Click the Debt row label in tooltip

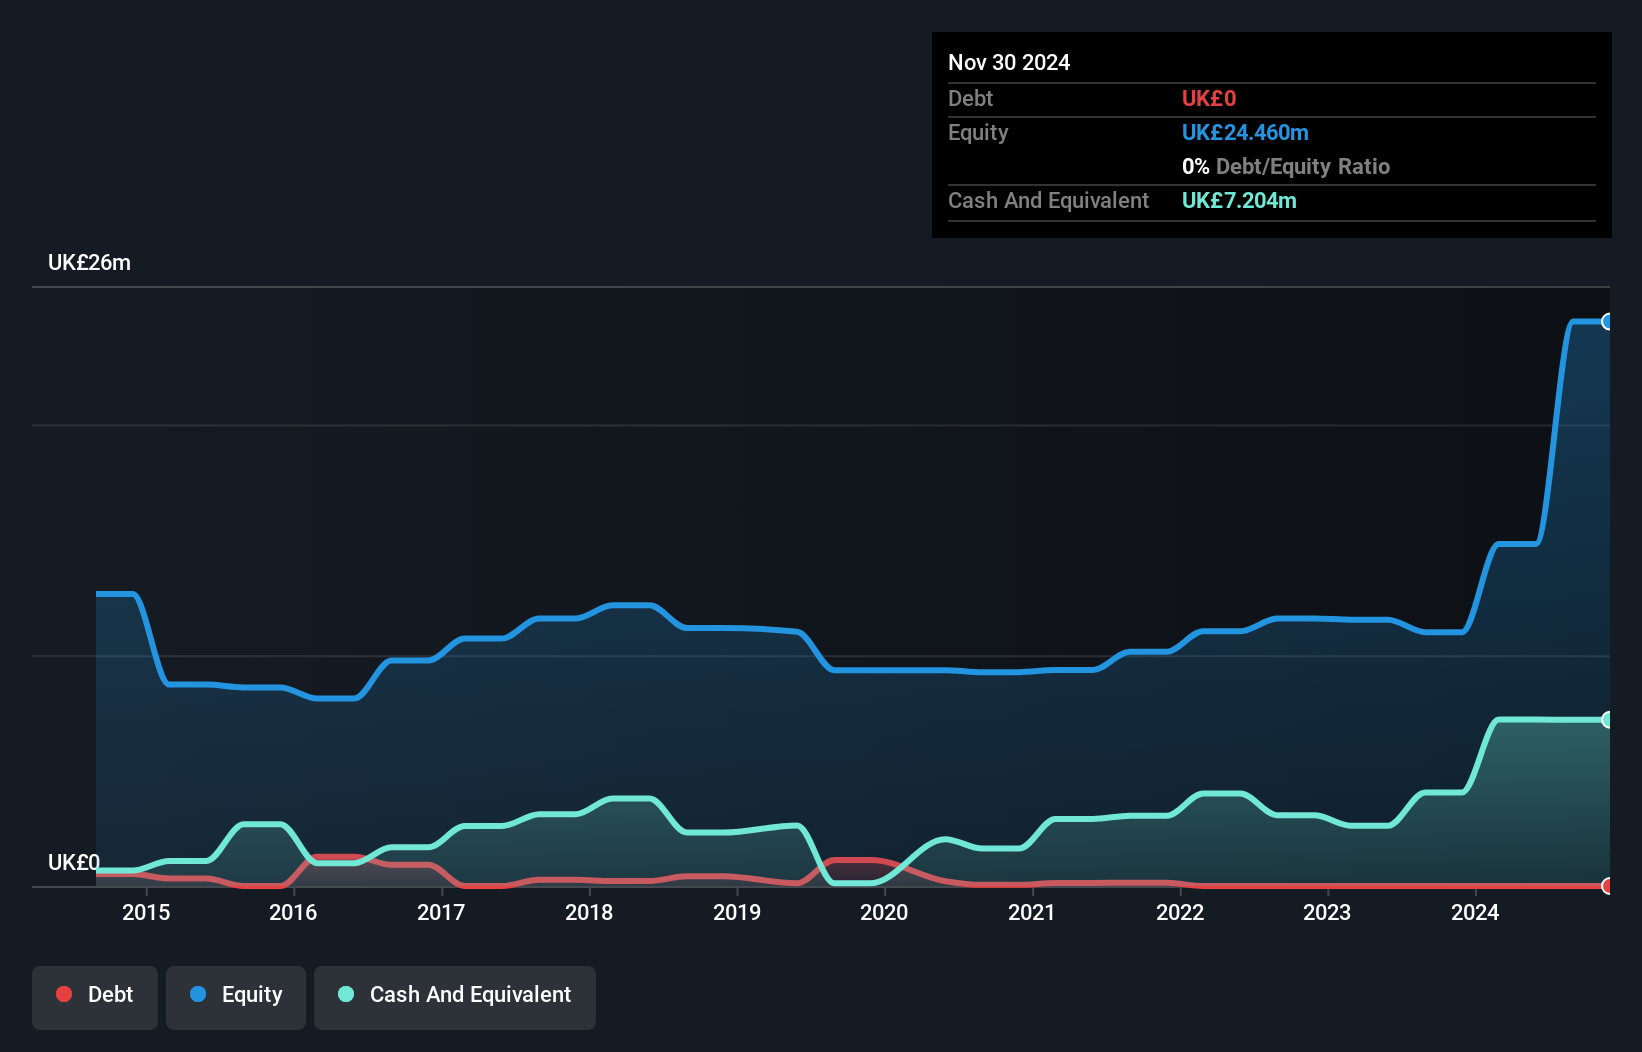click(970, 98)
